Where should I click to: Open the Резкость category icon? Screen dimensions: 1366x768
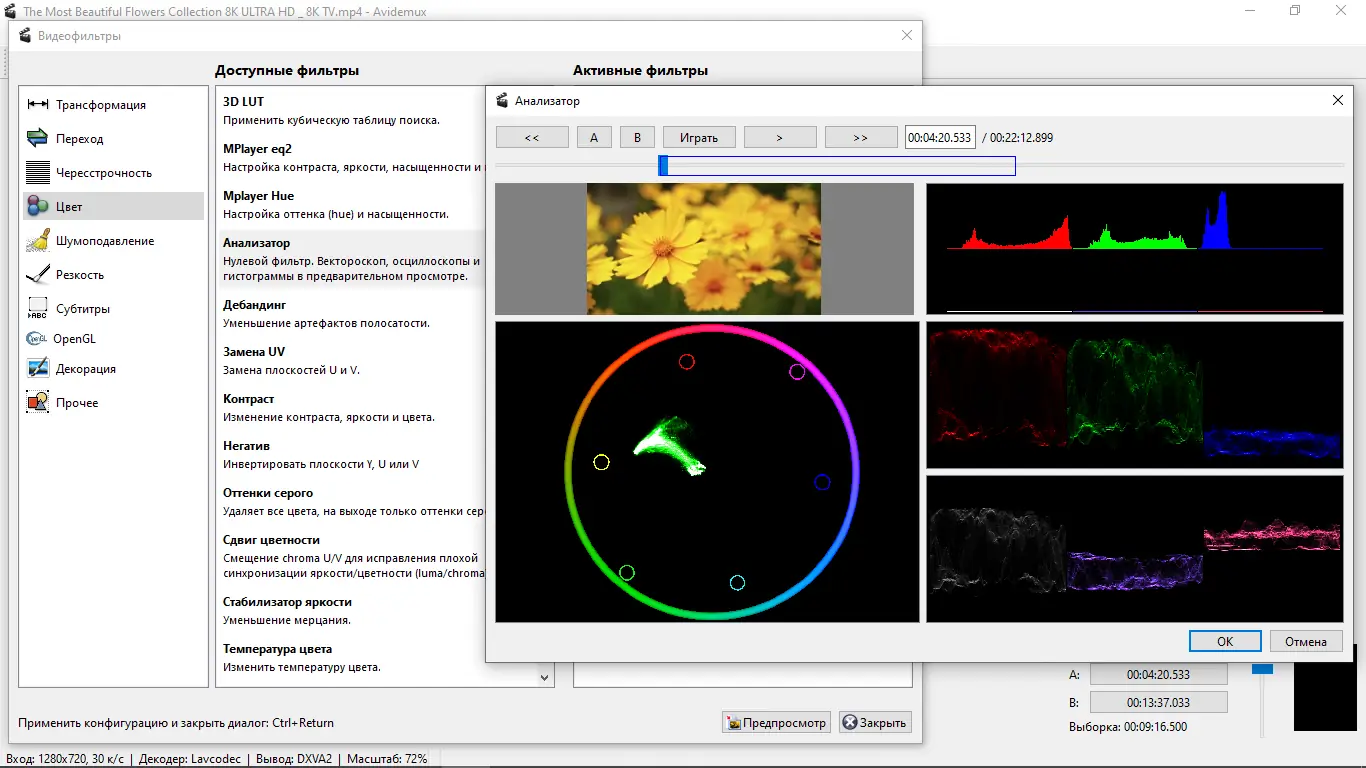[38, 275]
